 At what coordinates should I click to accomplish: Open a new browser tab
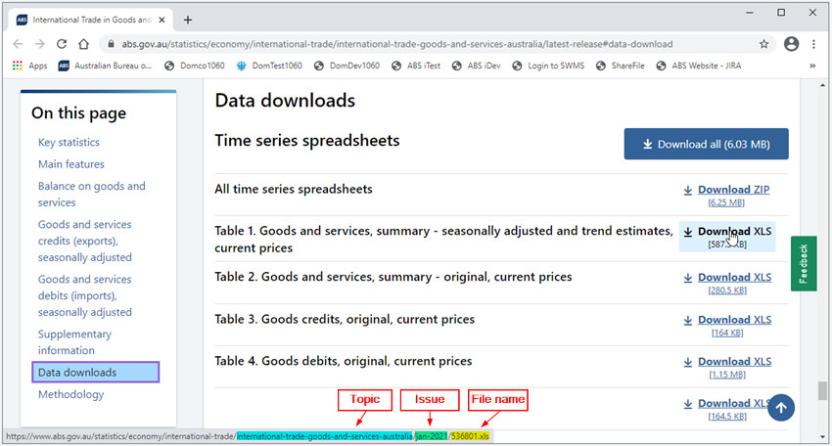pyautogui.click(x=187, y=19)
